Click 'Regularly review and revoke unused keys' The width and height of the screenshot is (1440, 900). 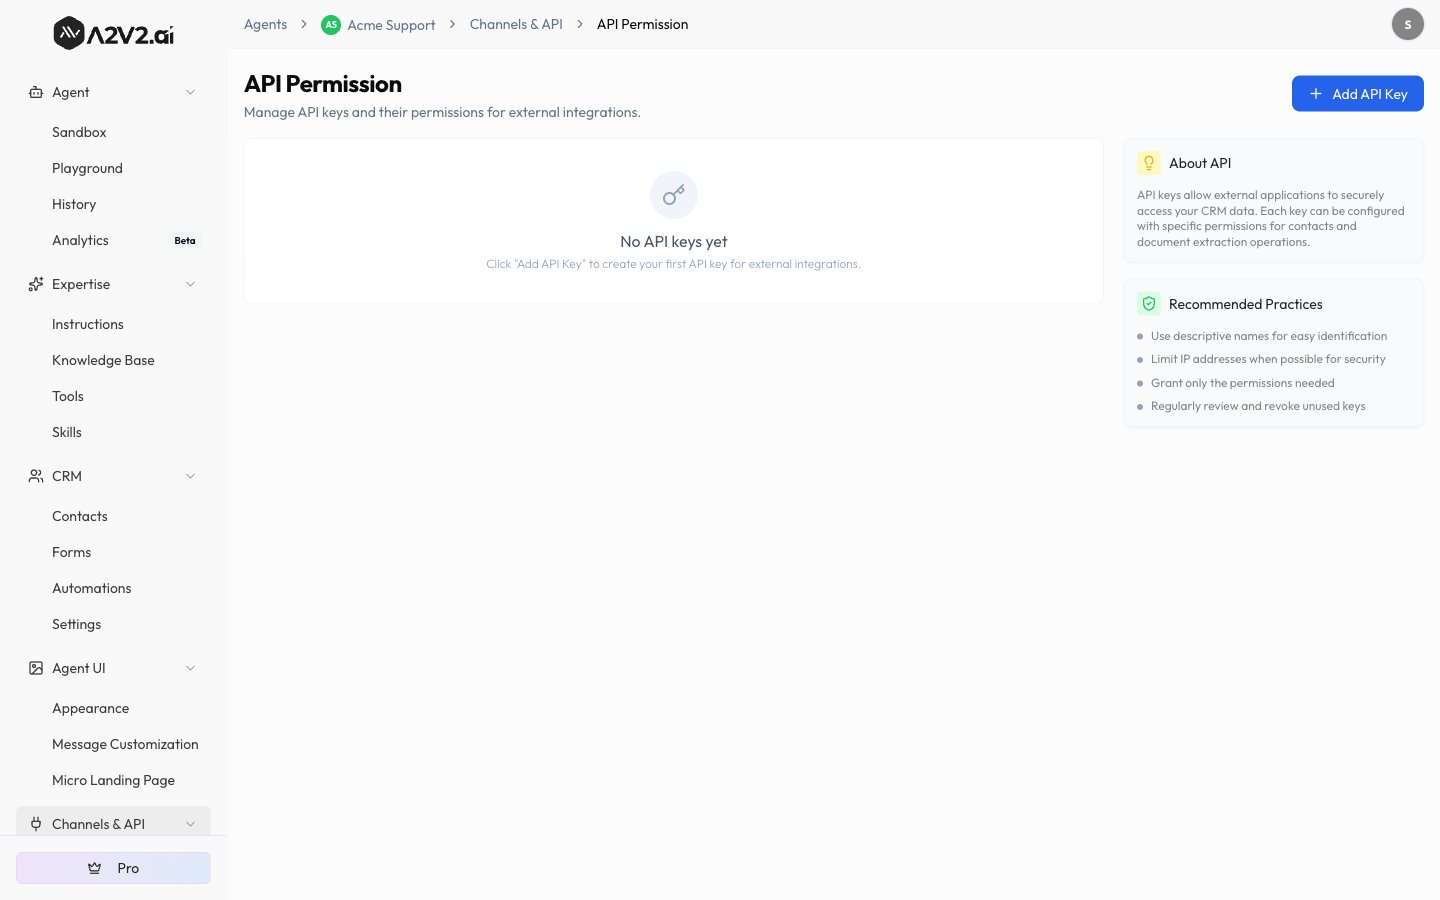point(1258,406)
